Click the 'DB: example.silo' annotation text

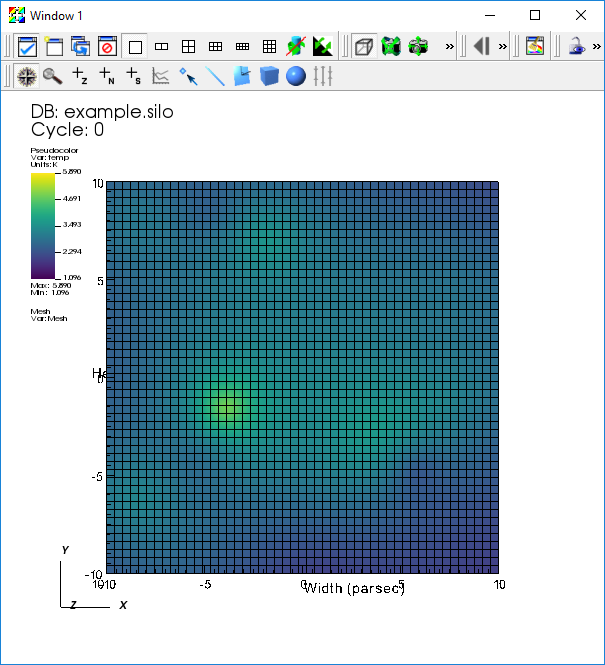click(x=102, y=112)
